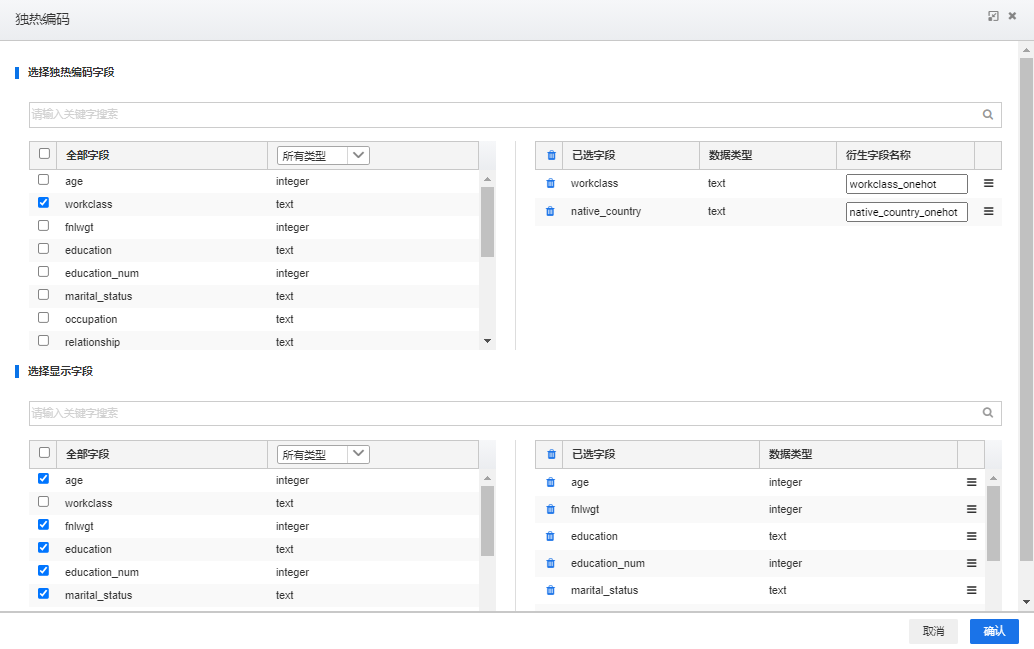Open type filter dropdown for encoding fields
Image resolution: width=1034 pixels, height=649 pixels.
pos(323,156)
